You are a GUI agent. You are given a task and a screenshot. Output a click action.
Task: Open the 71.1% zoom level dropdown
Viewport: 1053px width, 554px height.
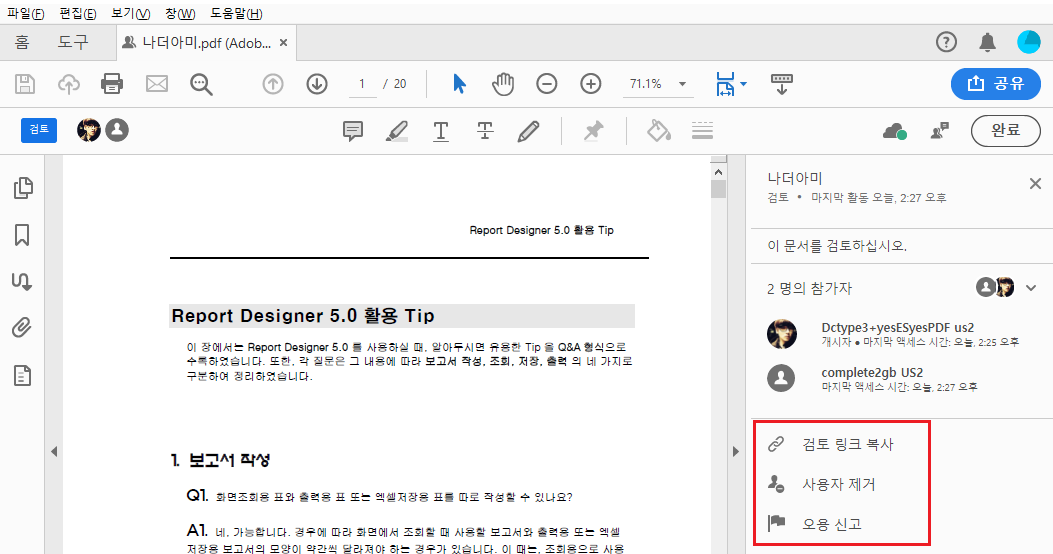tap(659, 84)
